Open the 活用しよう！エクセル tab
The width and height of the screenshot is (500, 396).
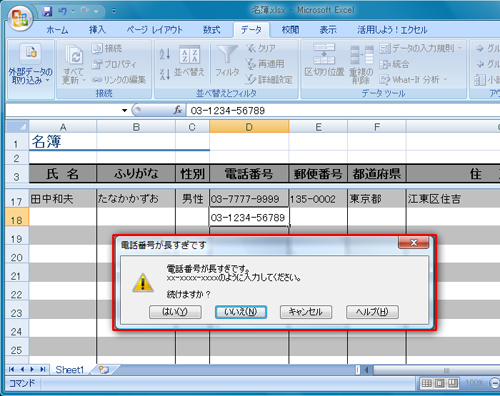[392, 30]
